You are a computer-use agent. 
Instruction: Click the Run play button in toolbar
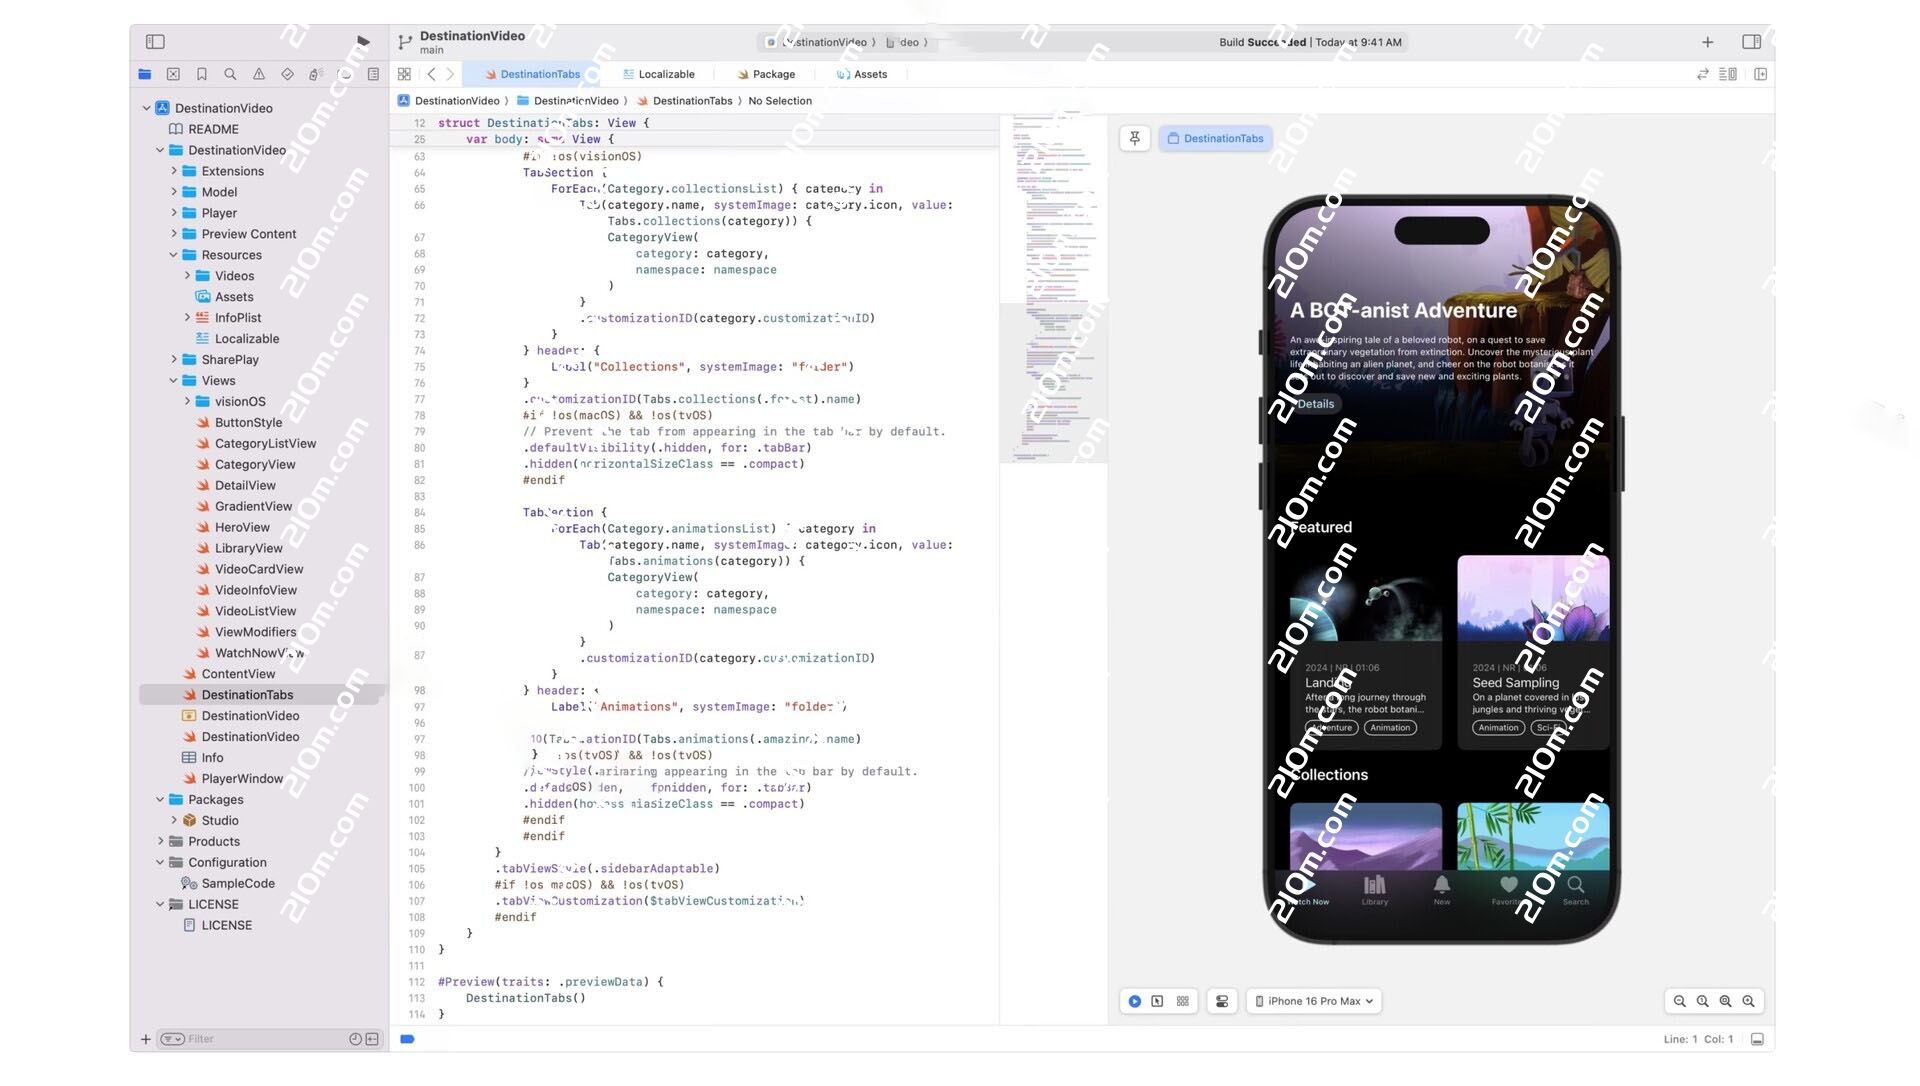[x=363, y=42]
